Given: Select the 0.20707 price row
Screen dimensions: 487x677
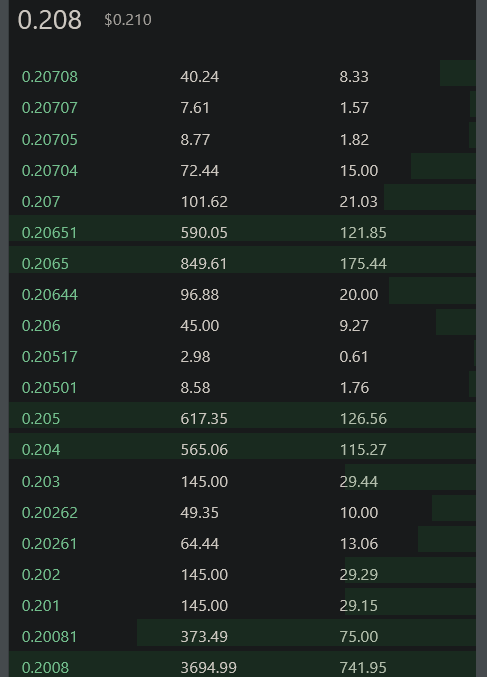Looking at the screenshot, I should (242, 108).
